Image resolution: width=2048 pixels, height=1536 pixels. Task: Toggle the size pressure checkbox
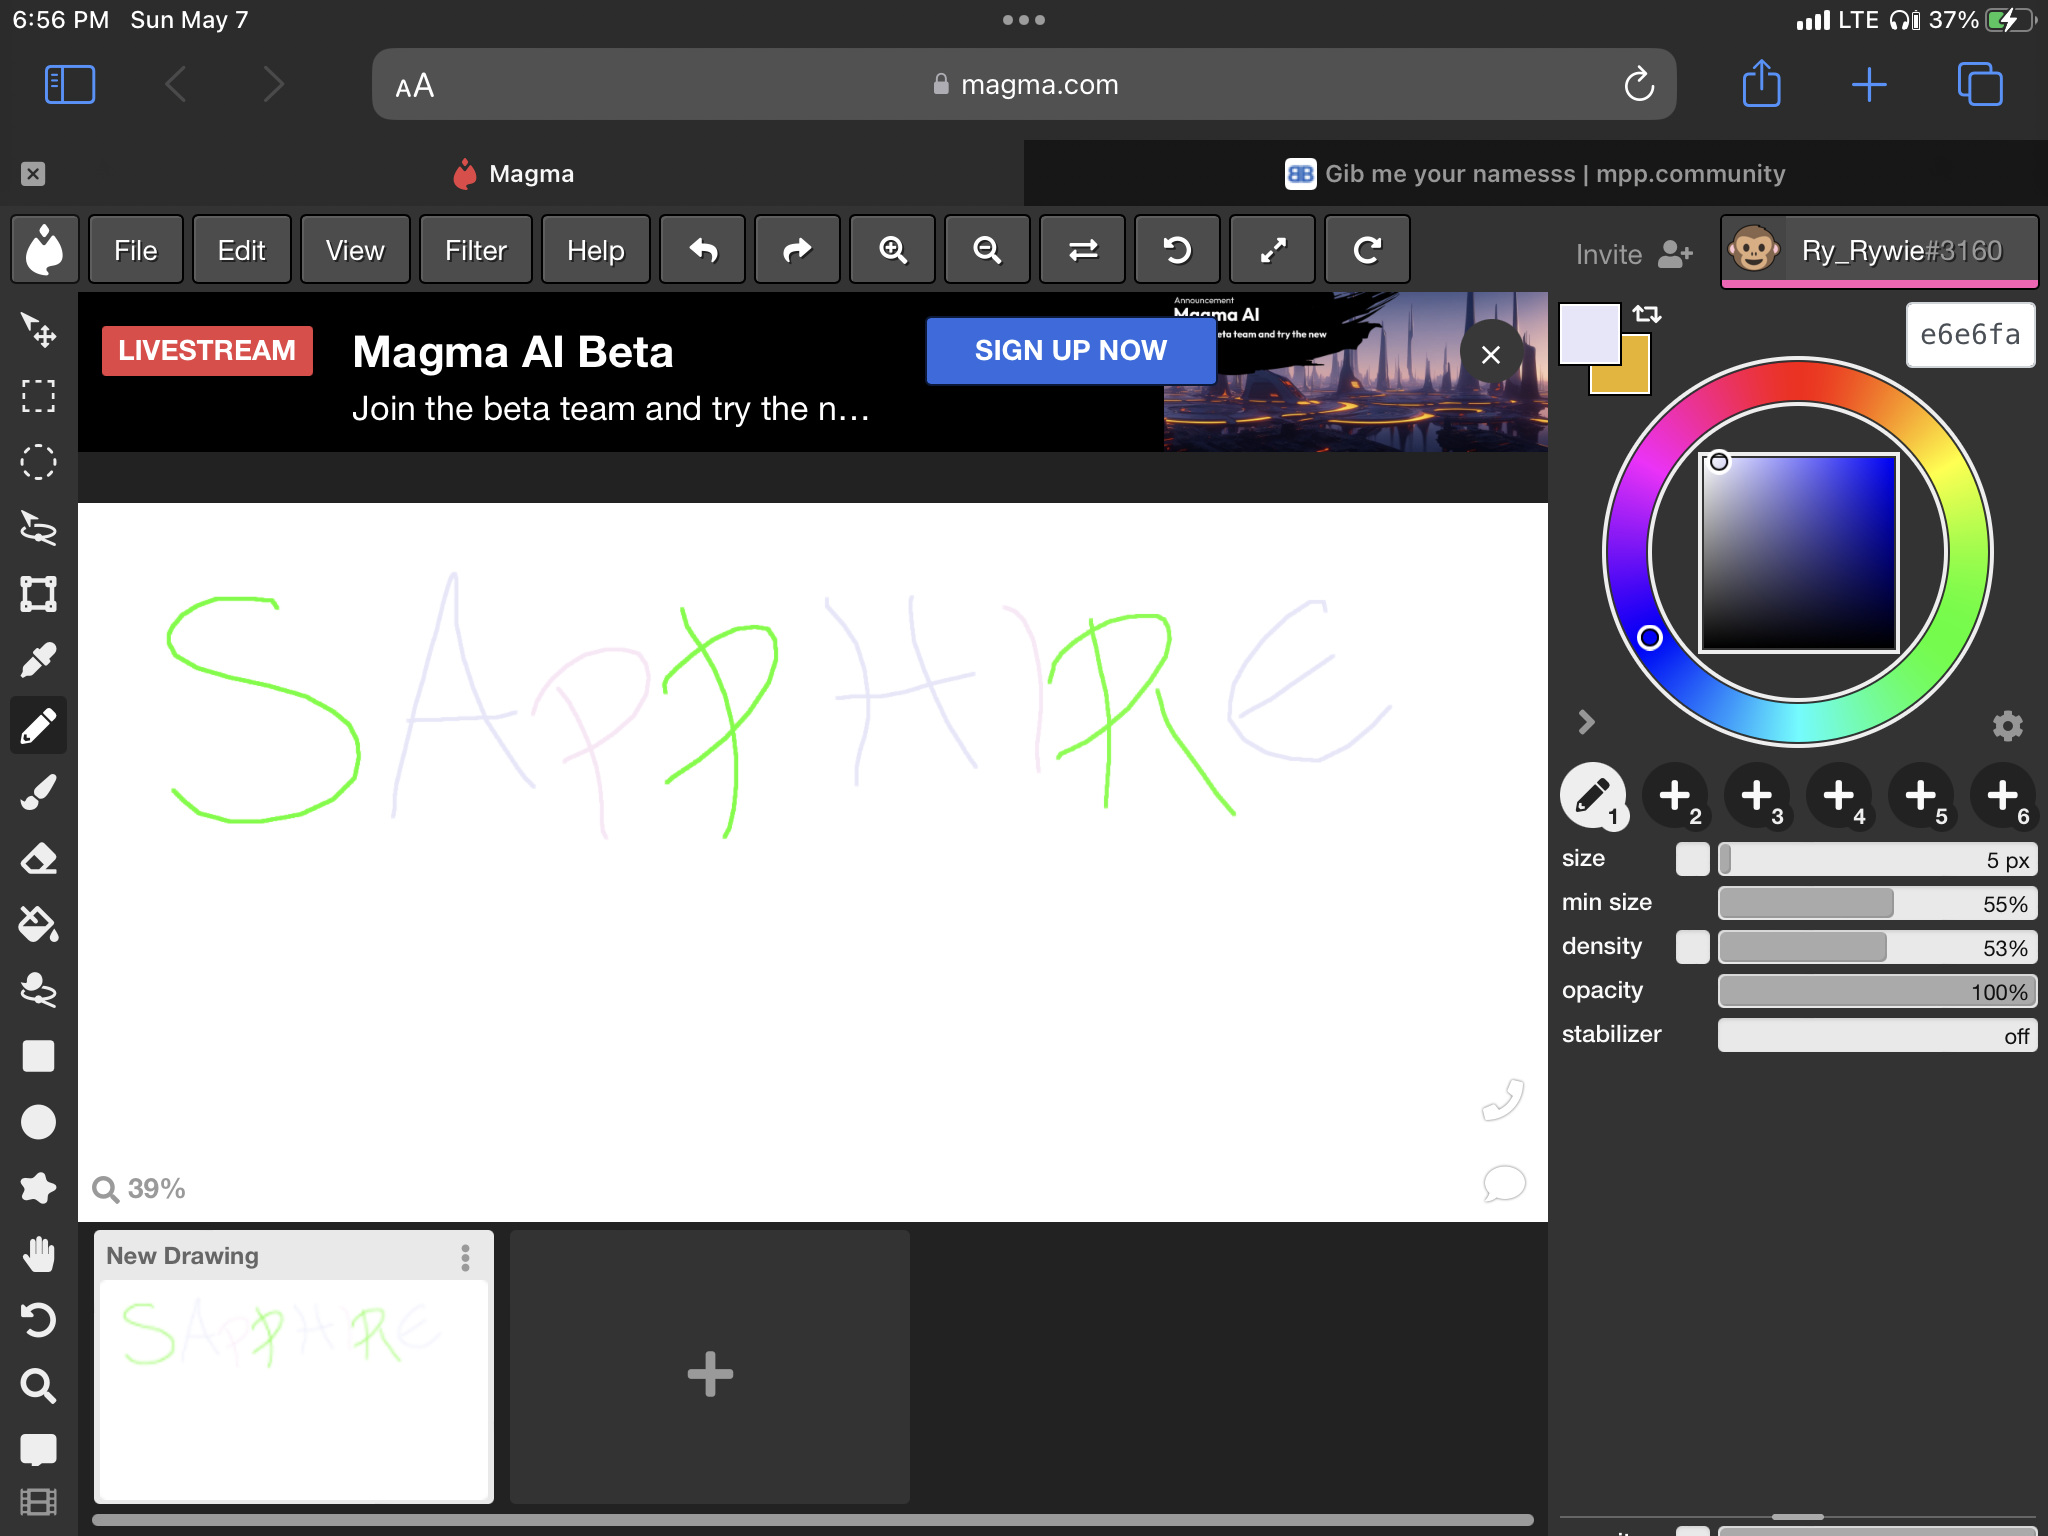[x=1692, y=859]
